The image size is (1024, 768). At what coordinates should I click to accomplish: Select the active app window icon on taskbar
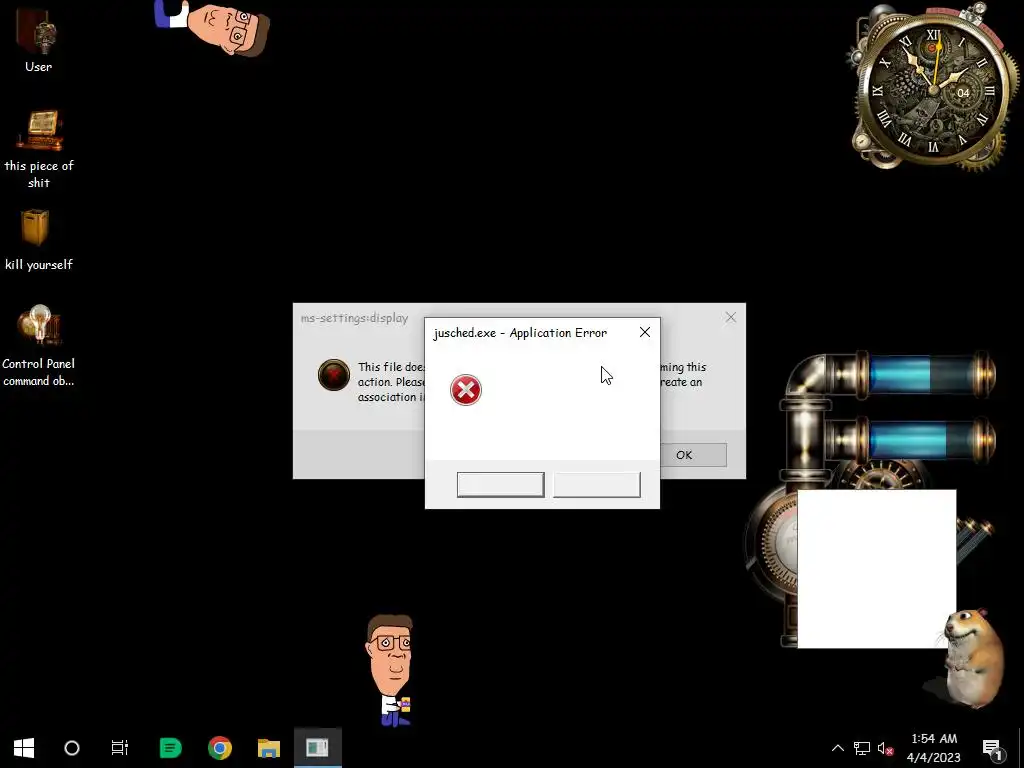point(317,748)
